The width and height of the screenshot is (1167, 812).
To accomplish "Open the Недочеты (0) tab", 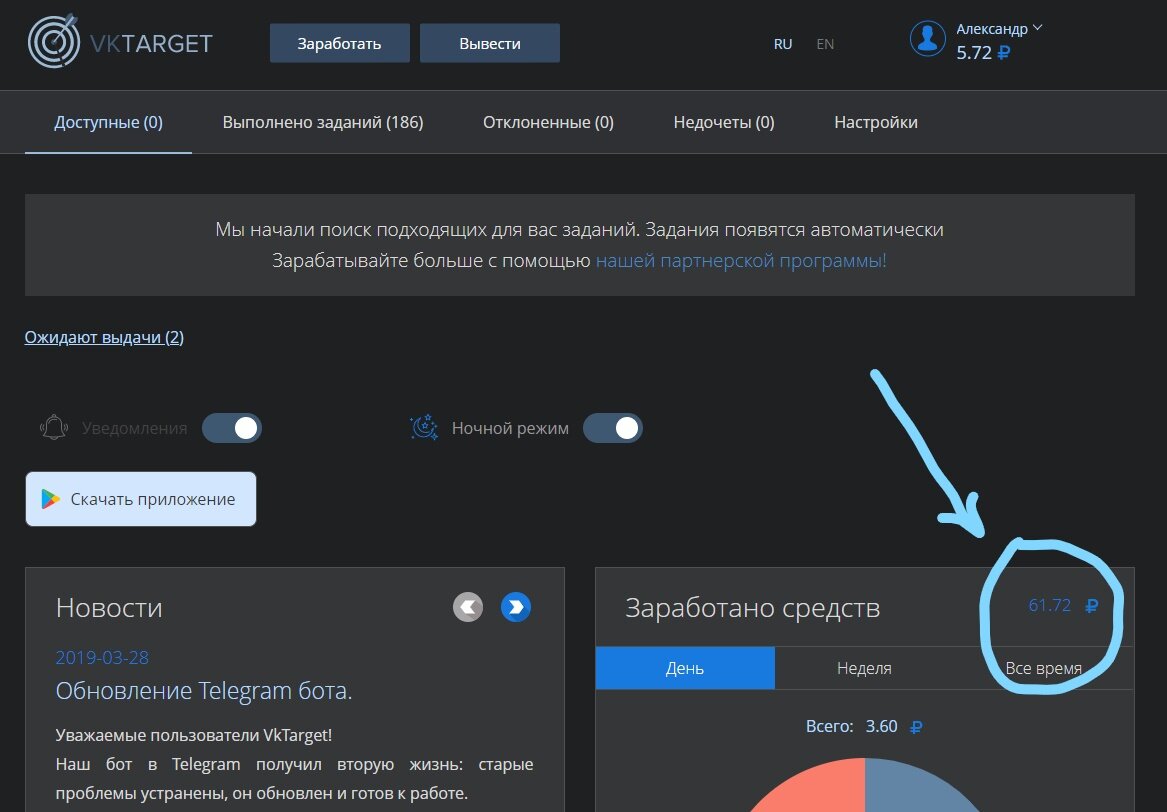I will click(724, 122).
